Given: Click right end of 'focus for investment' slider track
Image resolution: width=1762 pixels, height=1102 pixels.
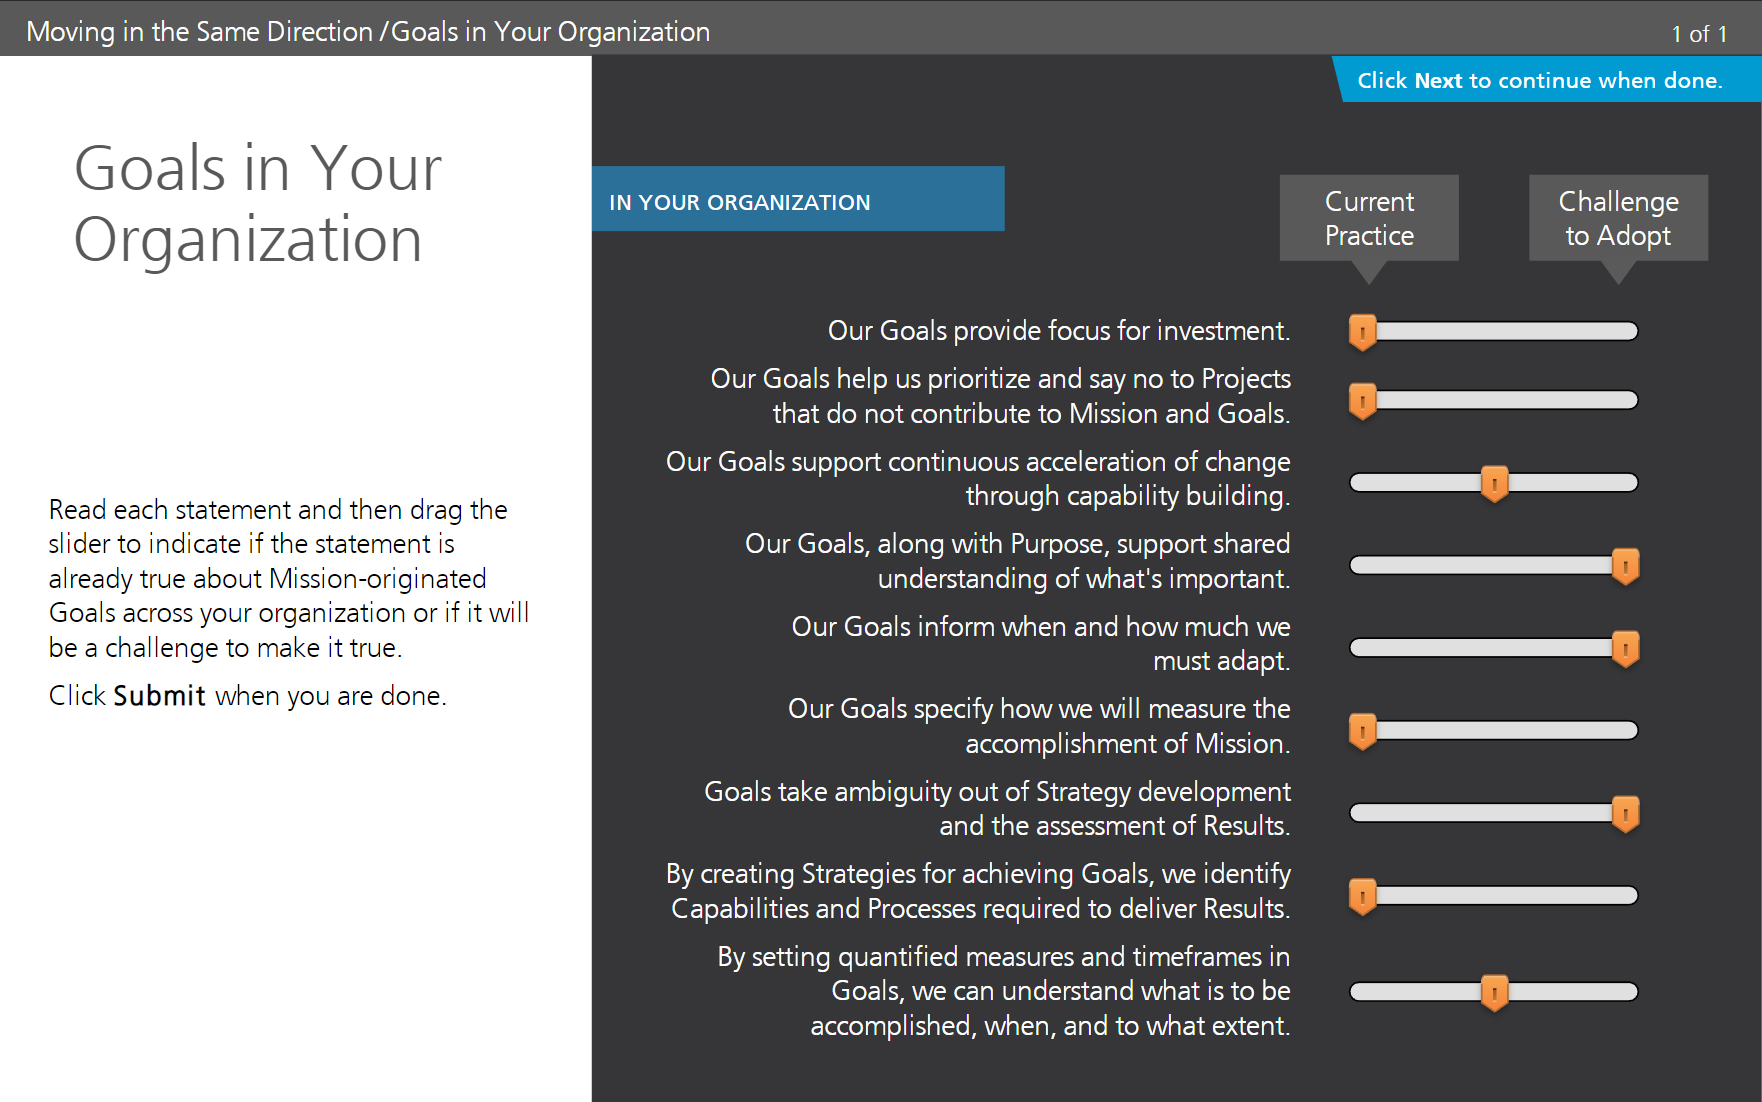Looking at the screenshot, I should [1628, 331].
